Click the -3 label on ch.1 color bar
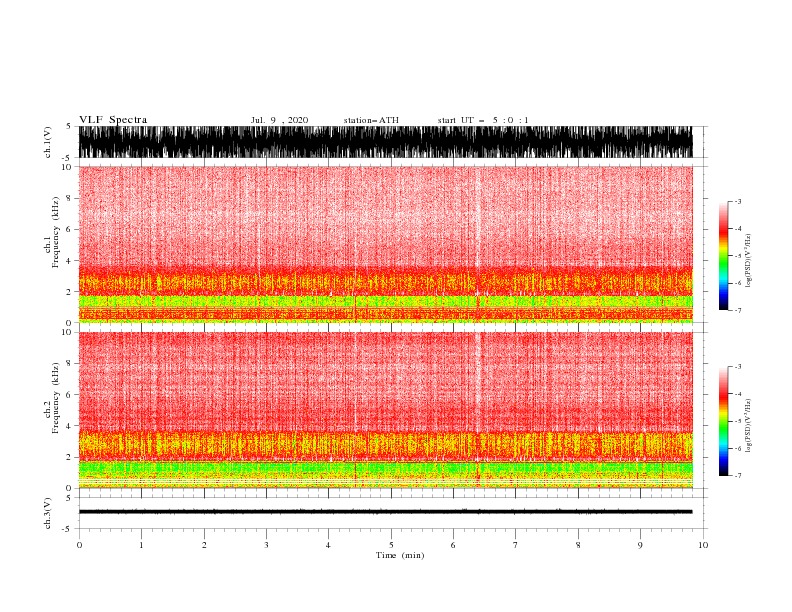Screen dimensions: 792x612 [738, 201]
